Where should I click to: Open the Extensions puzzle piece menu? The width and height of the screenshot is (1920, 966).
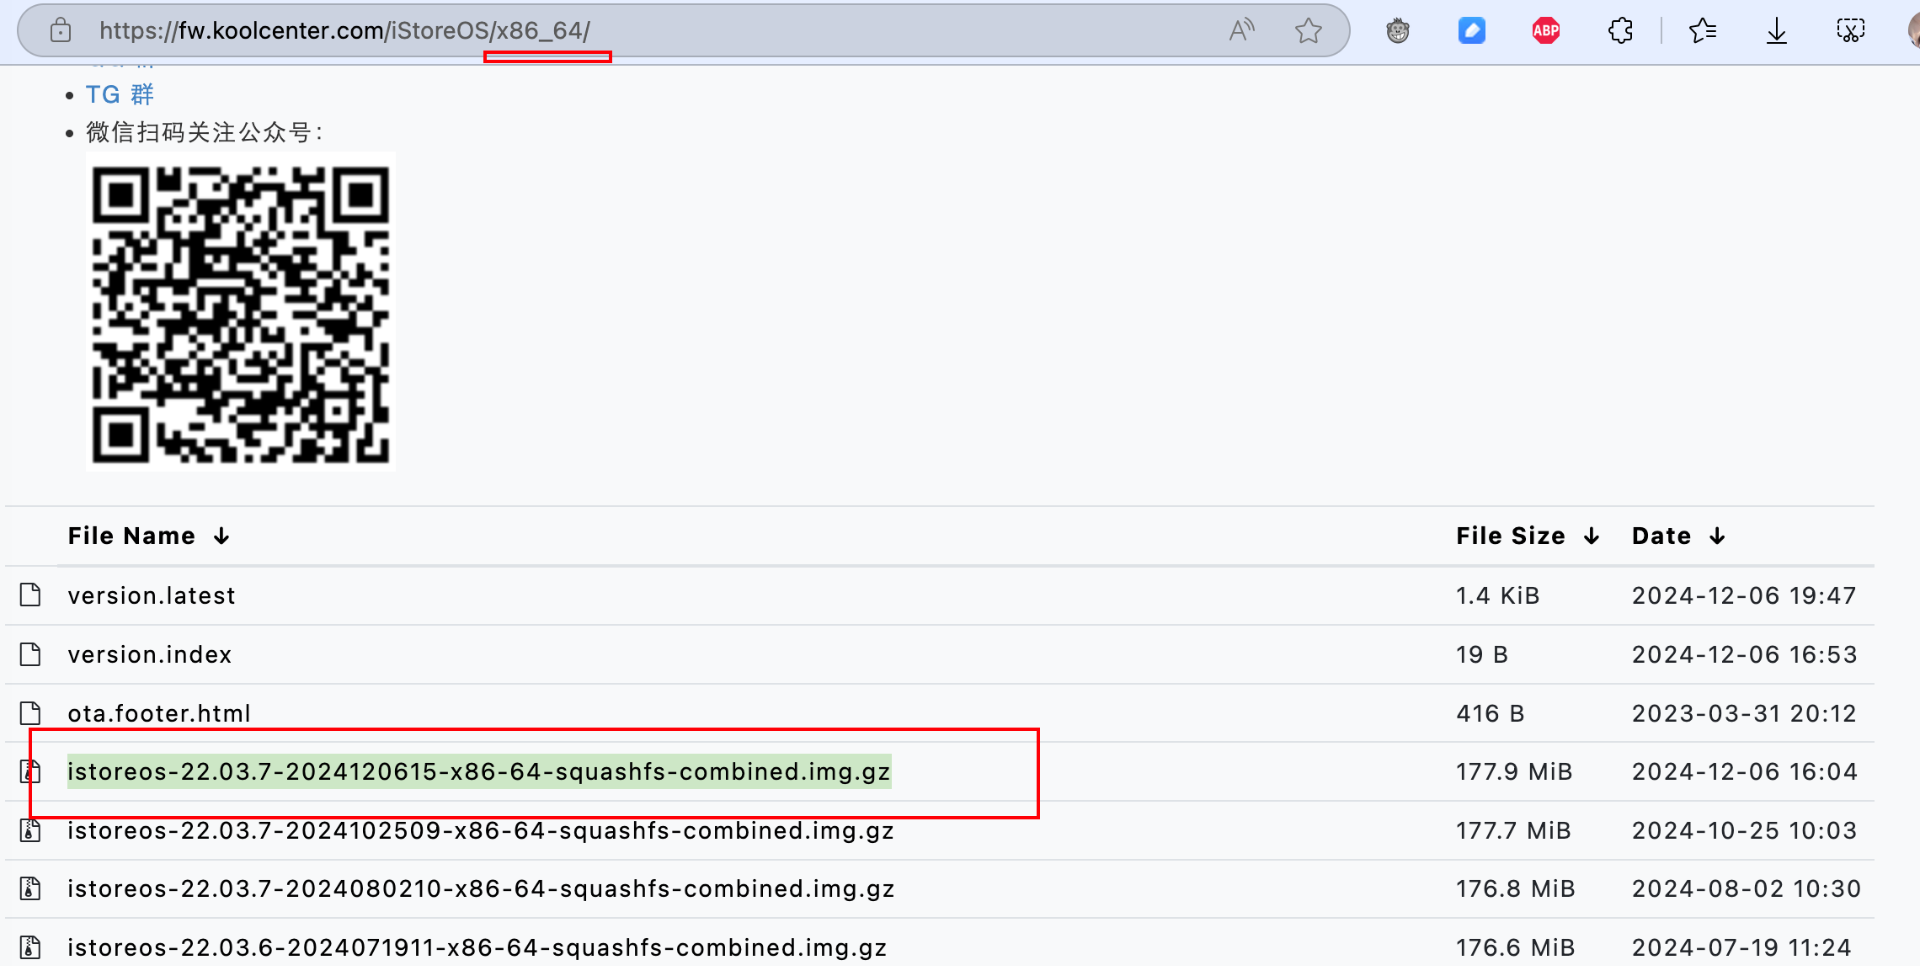pyautogui.click(x=1621, y=31)
